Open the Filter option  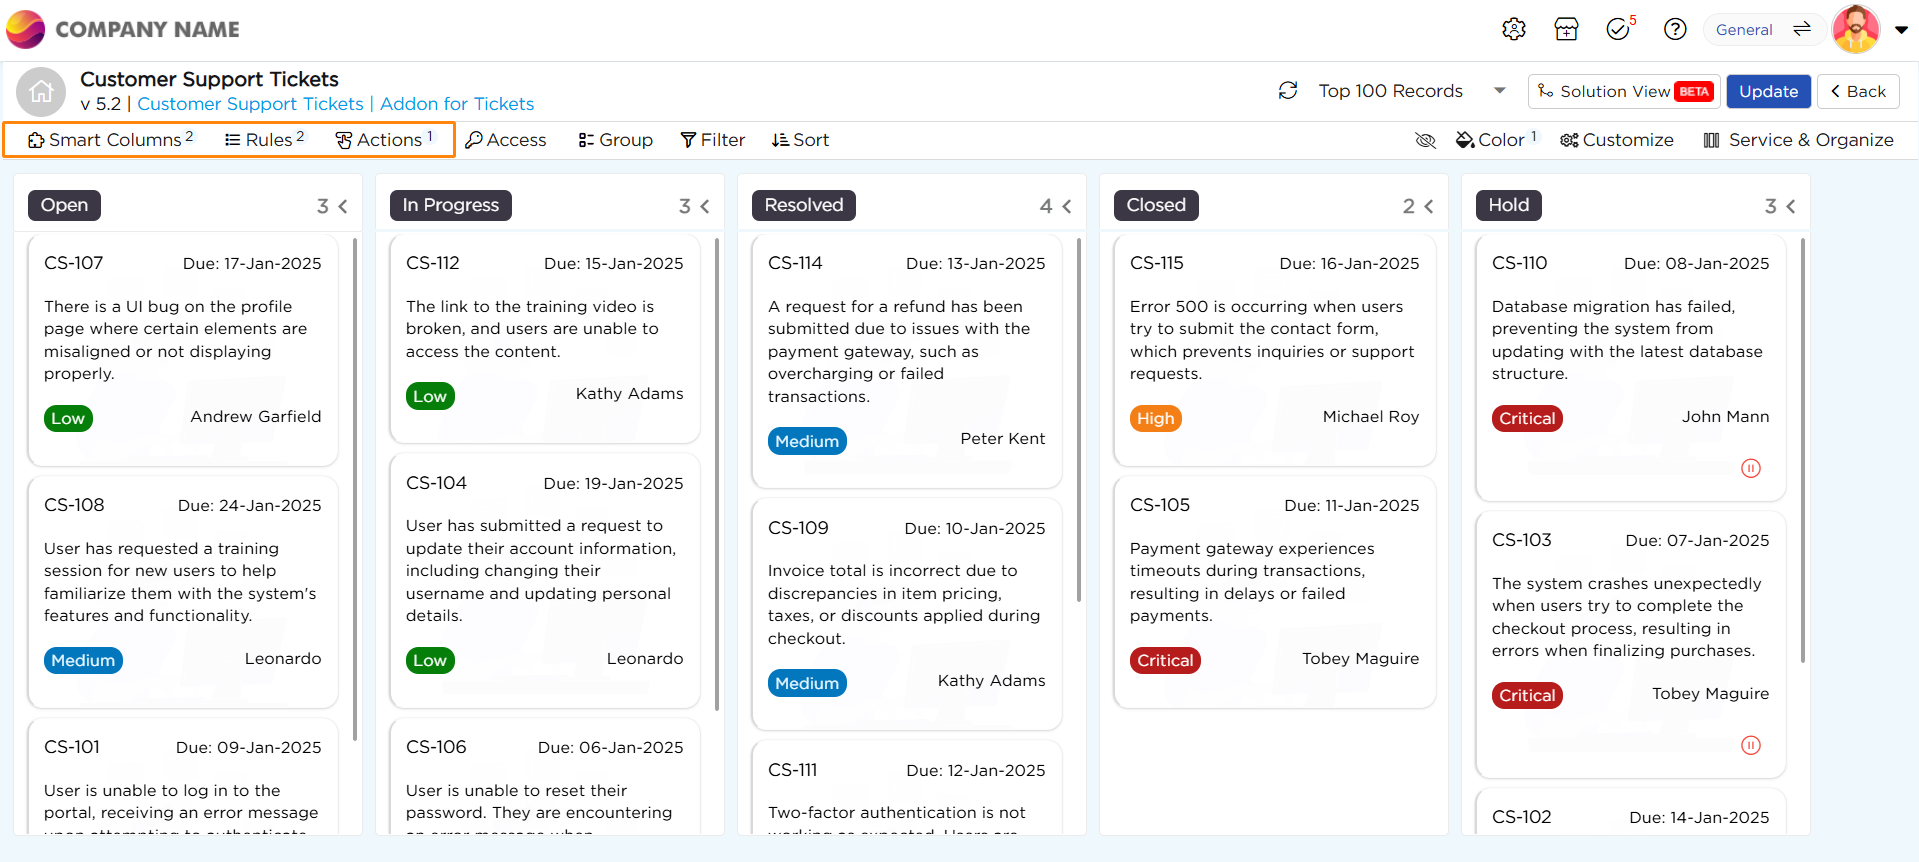click(x=712, y=140)
